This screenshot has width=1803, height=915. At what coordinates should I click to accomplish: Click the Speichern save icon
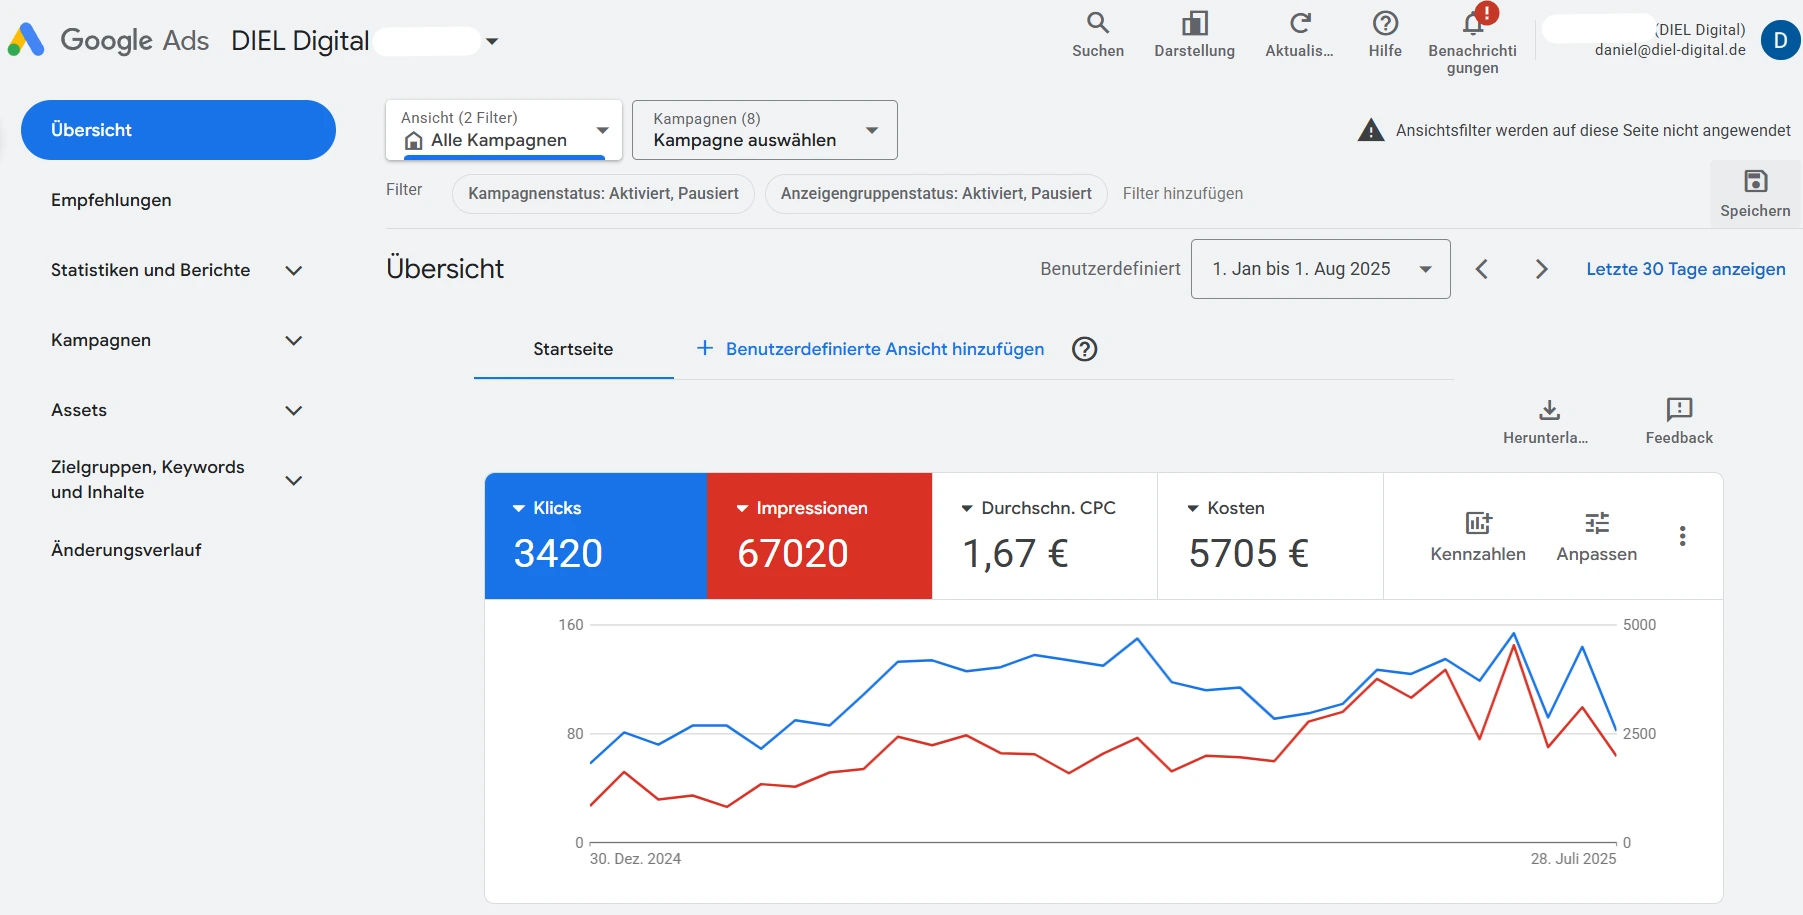pos(1755,181)
